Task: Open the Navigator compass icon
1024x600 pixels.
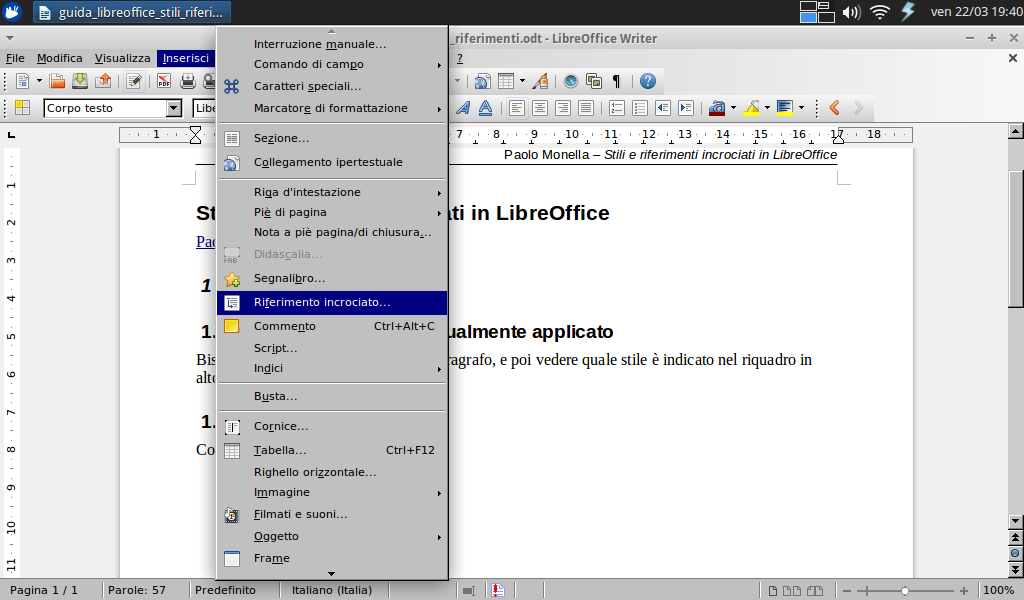Action: (x=571, y=81)
